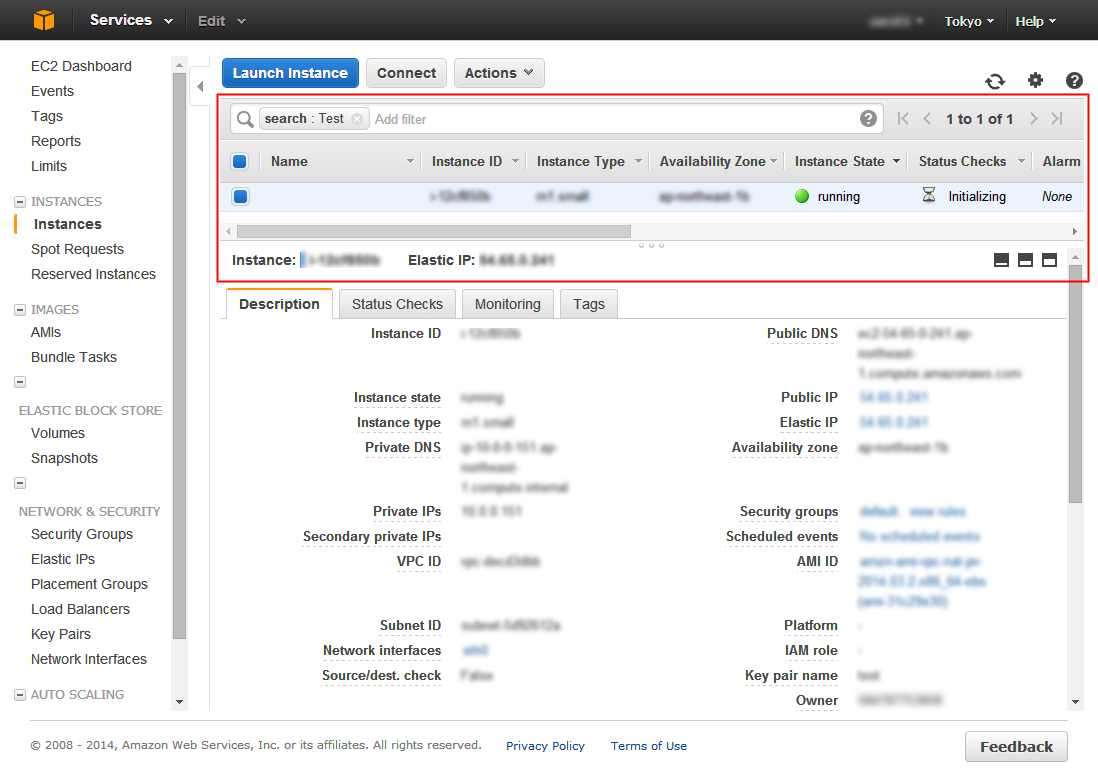
Task: Click sidebar scroll-up arrow
Action: point(179,64)
